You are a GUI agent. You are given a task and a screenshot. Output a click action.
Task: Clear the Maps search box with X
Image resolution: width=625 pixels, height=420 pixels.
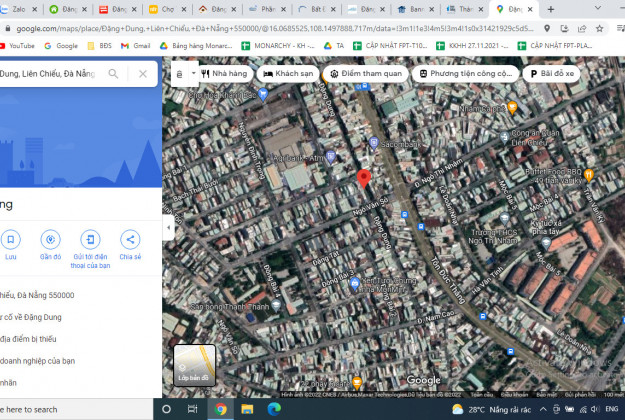[x=143, y=74]
